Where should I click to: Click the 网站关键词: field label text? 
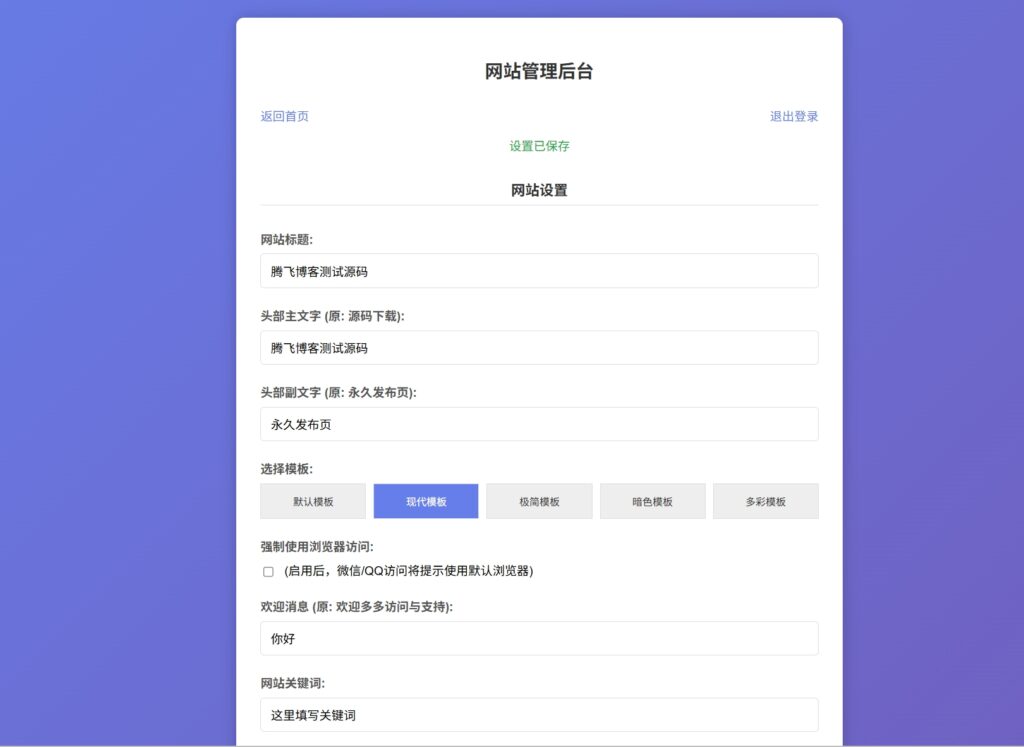pos(293,684)
